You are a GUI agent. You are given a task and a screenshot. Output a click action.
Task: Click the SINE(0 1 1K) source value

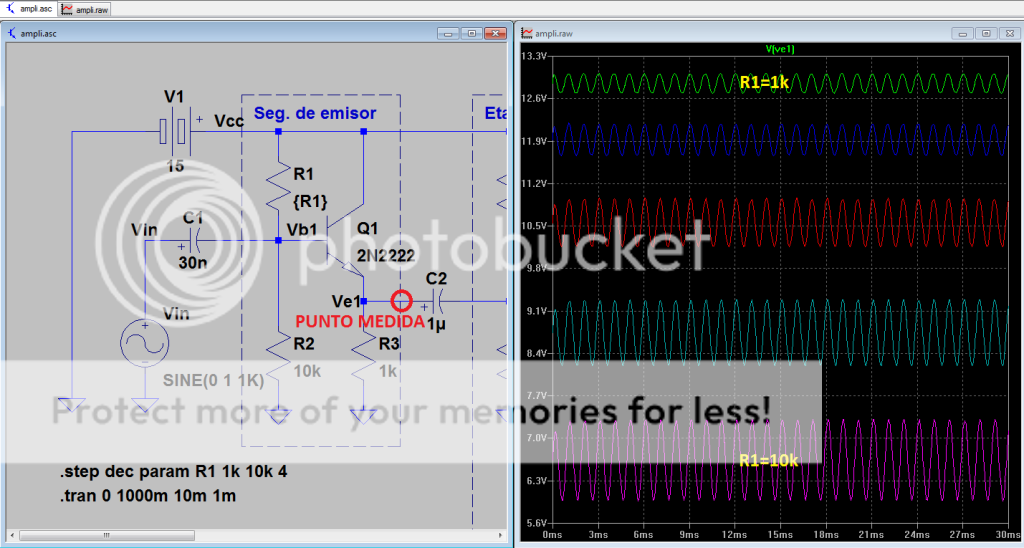pos(214,381)
